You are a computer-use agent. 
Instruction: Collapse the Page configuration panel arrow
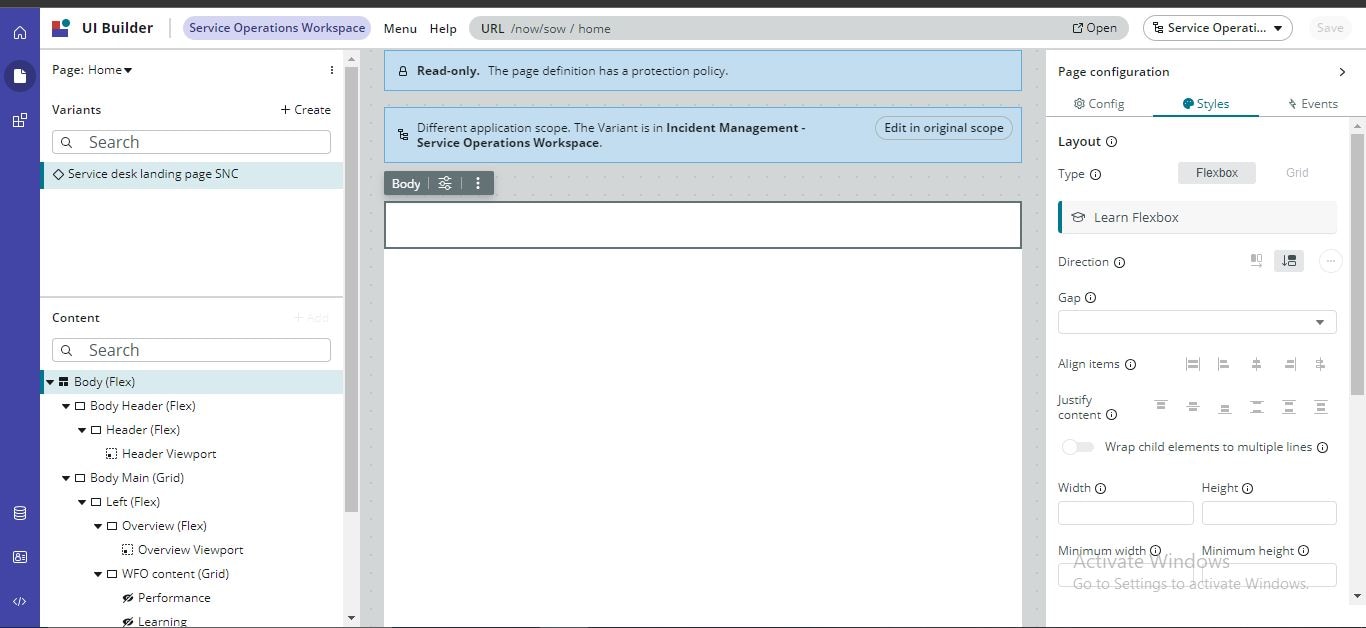(x=1342, y=72)
